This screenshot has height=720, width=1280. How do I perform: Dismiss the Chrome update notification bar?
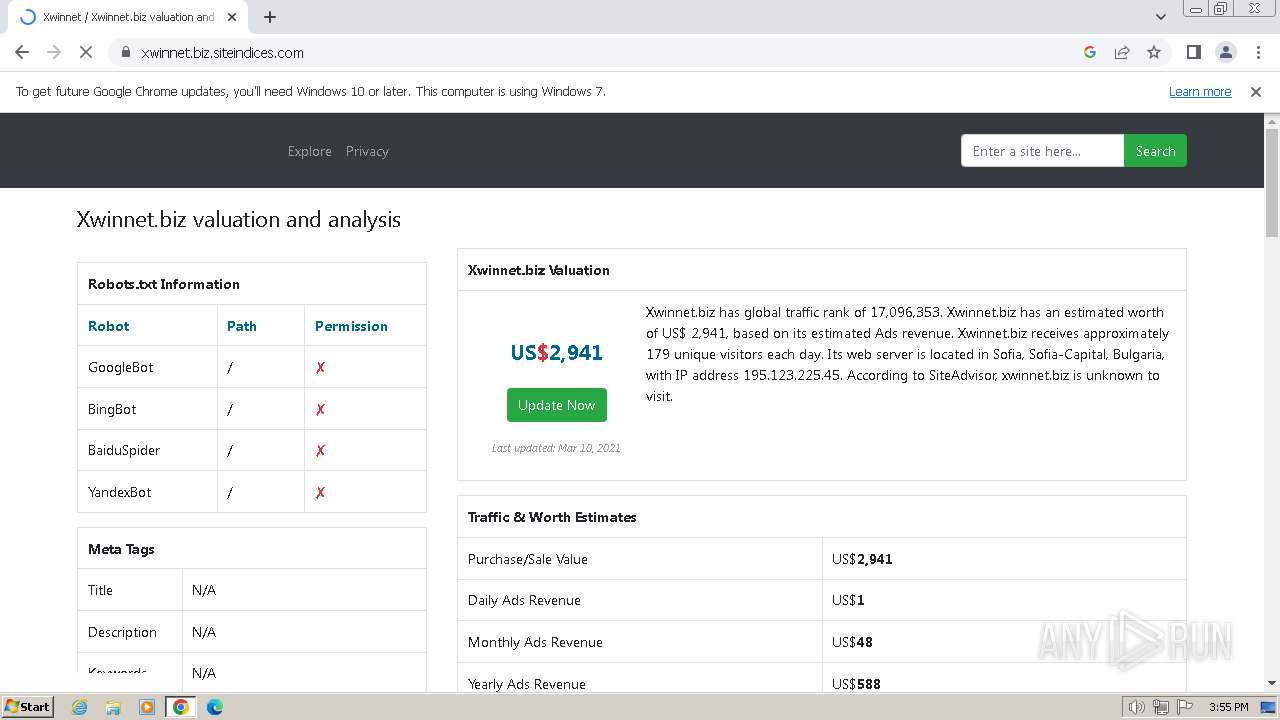[x=1256, y=91]
